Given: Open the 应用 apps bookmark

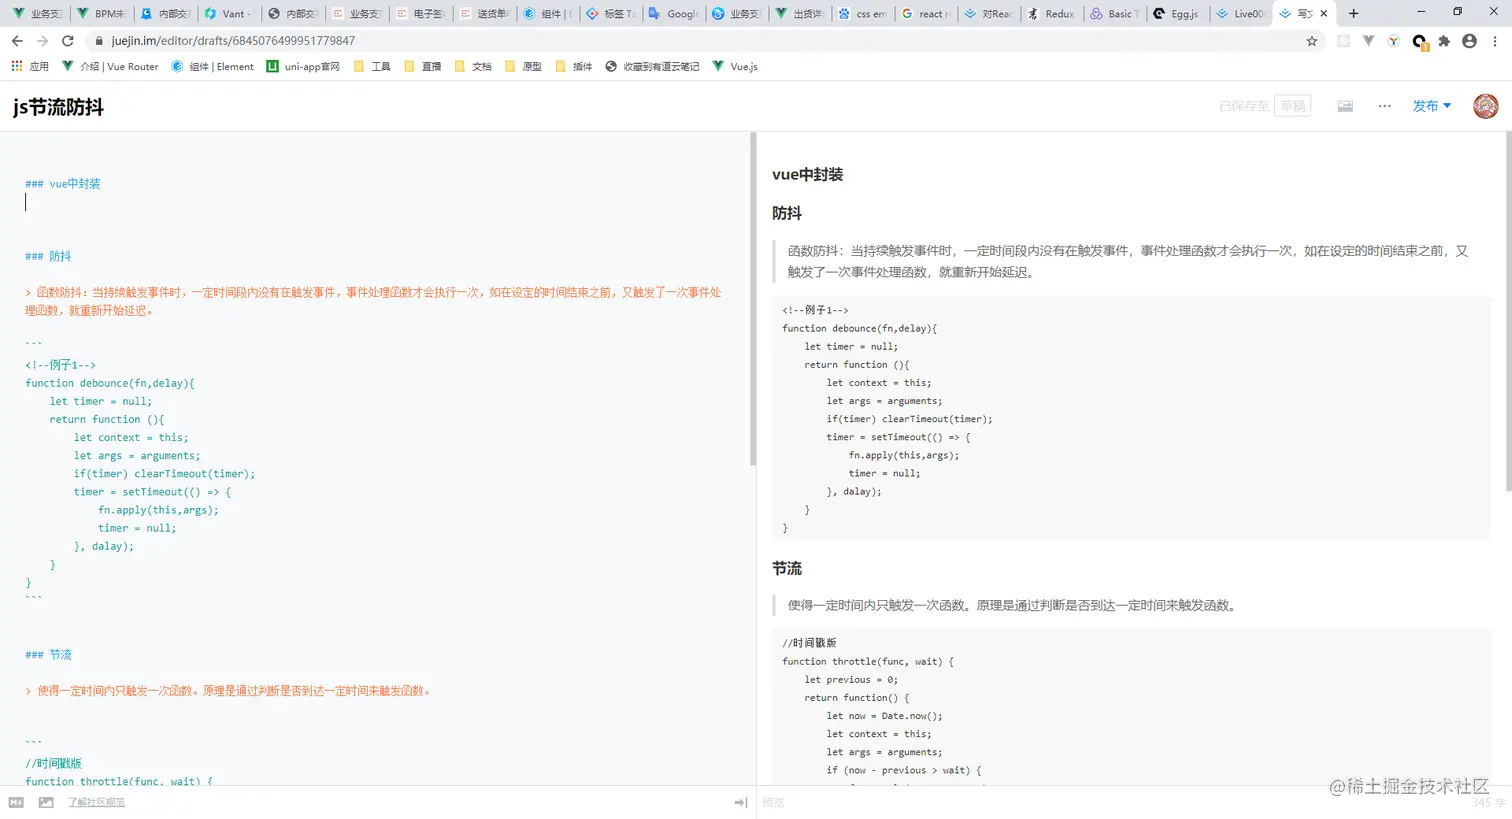Looking at the screenshot, I should 30,66.
